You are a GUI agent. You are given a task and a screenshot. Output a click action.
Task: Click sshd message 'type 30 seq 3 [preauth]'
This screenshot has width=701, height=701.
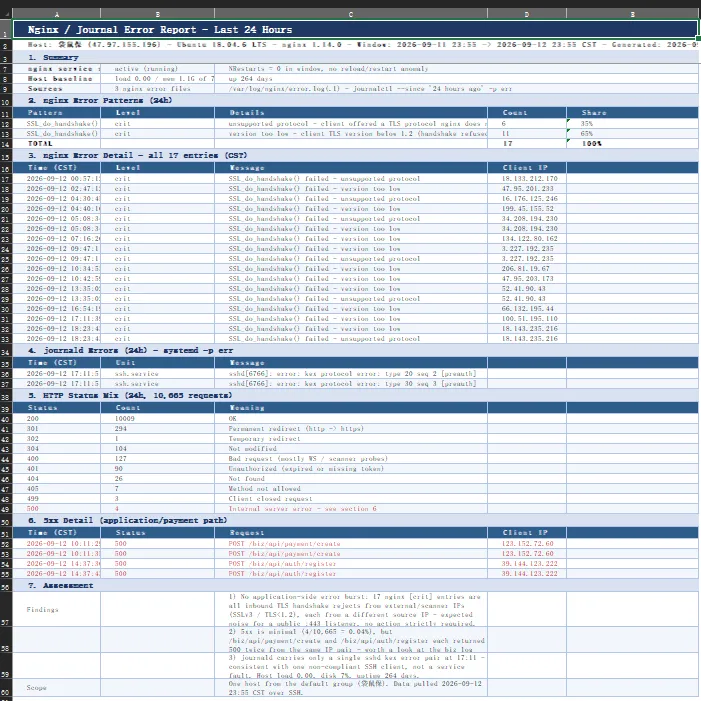click(351, 384)
